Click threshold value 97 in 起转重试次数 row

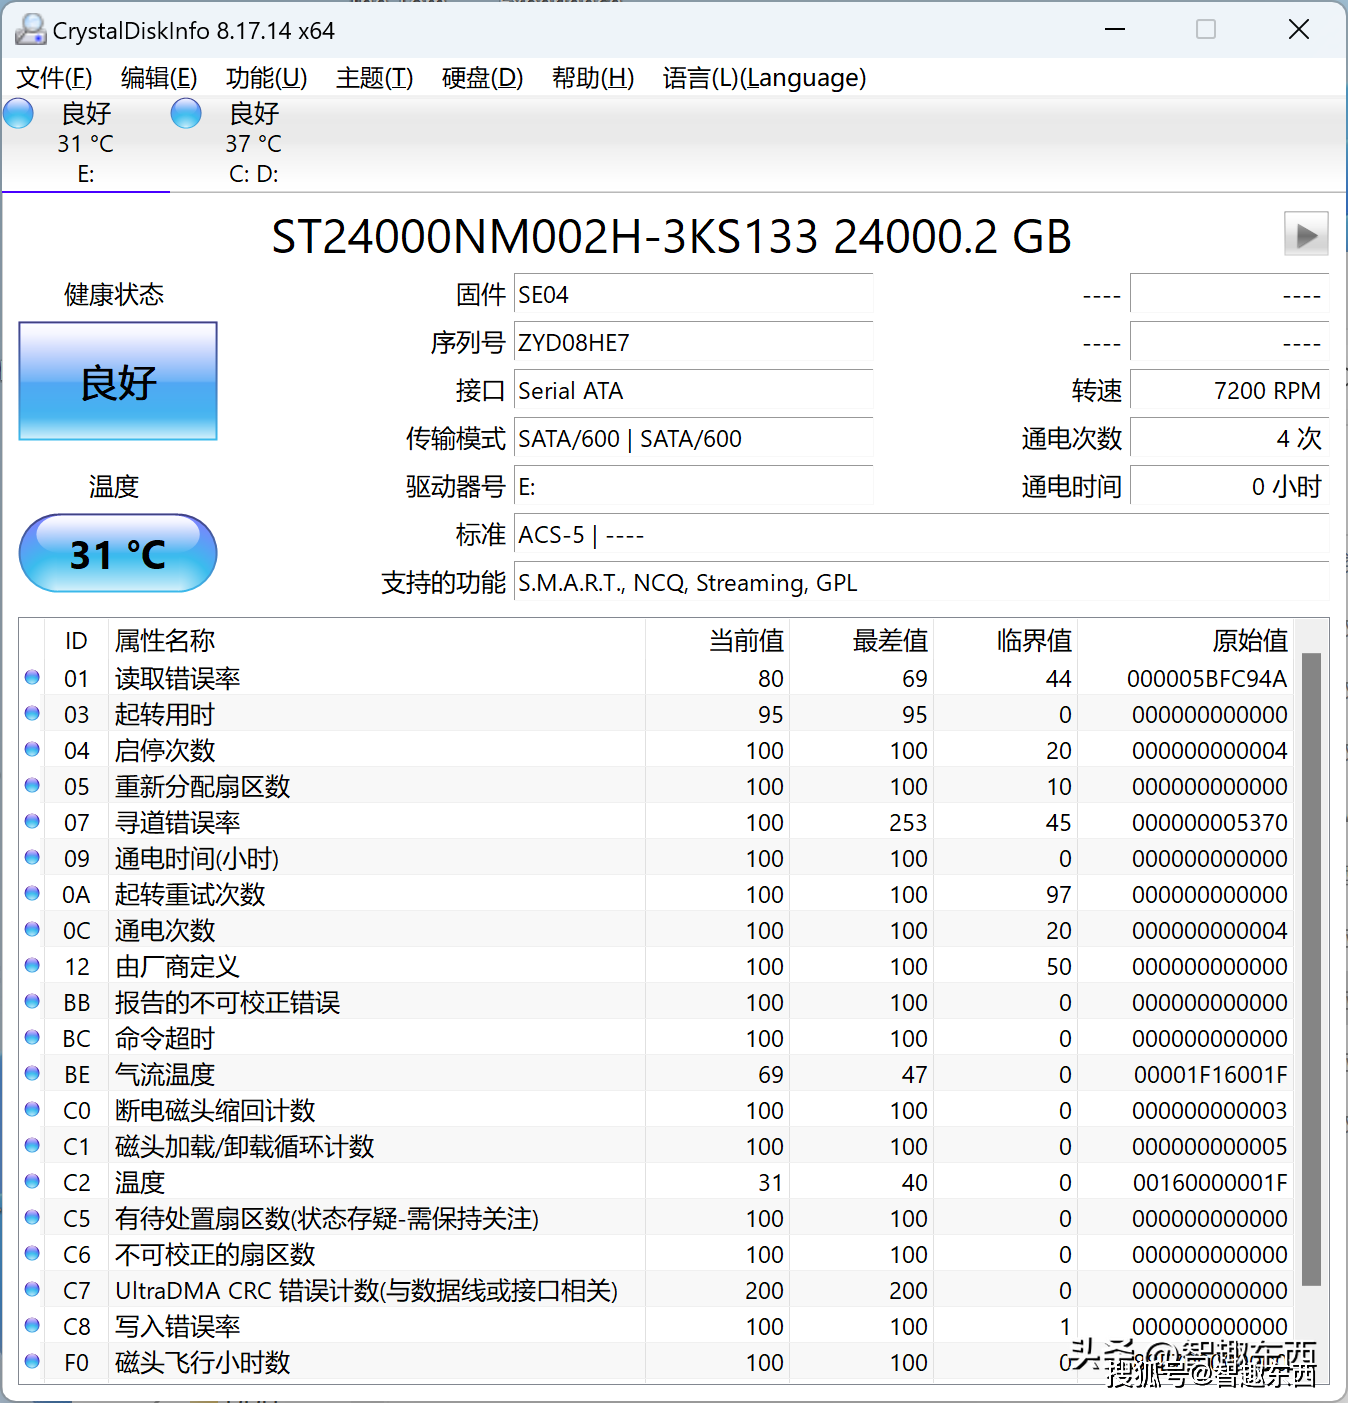pyautogui.click(x=1058, y=895)
